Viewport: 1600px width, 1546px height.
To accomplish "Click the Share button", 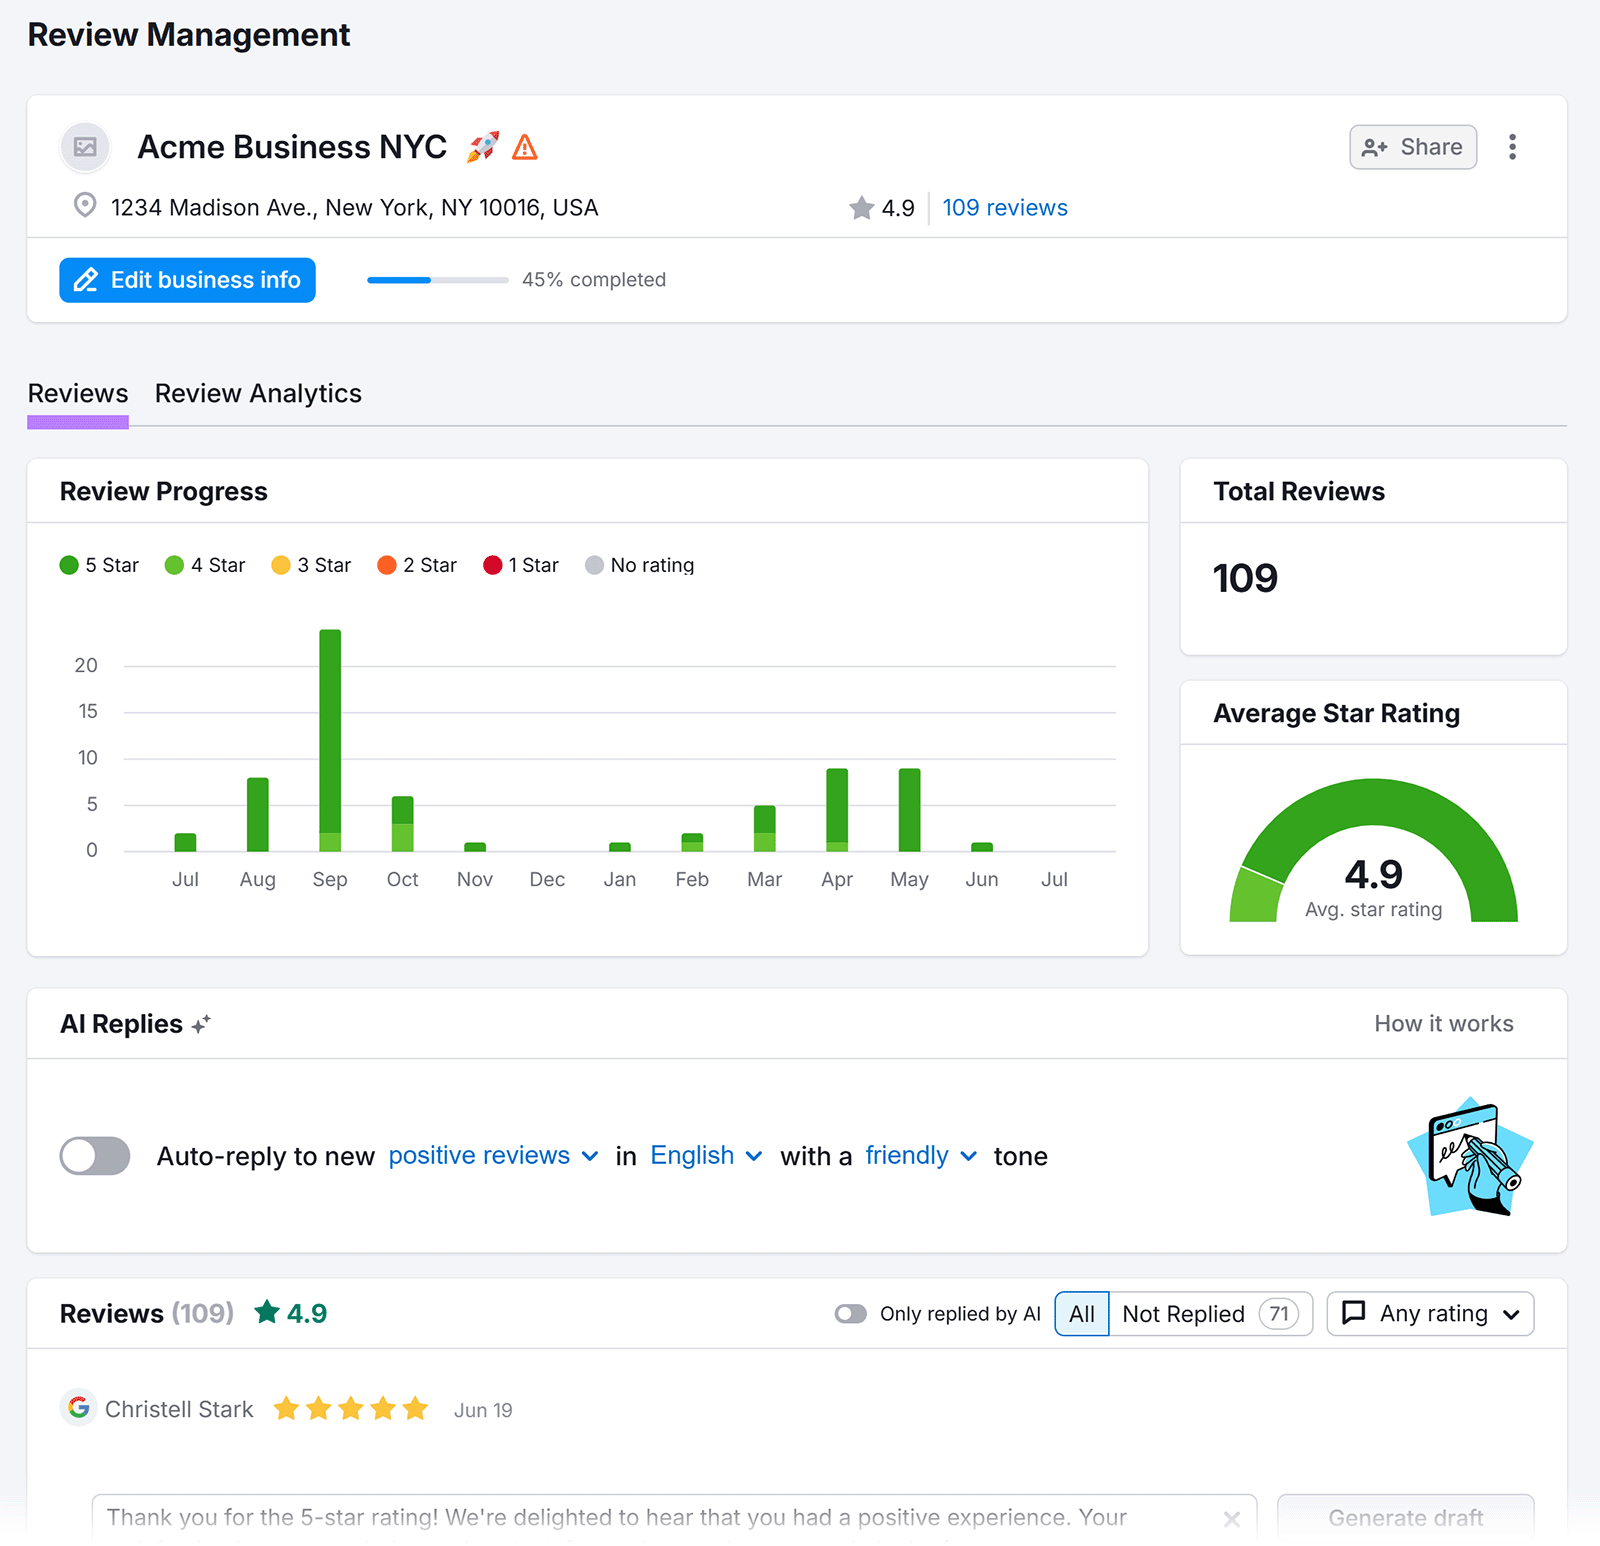I will [1412, 147].
